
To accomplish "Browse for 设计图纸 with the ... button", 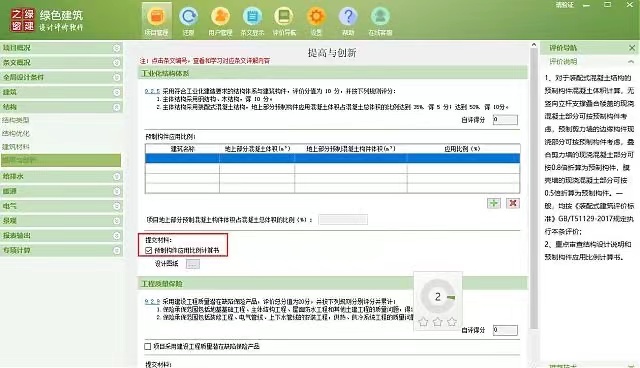I will click(193, 264).
